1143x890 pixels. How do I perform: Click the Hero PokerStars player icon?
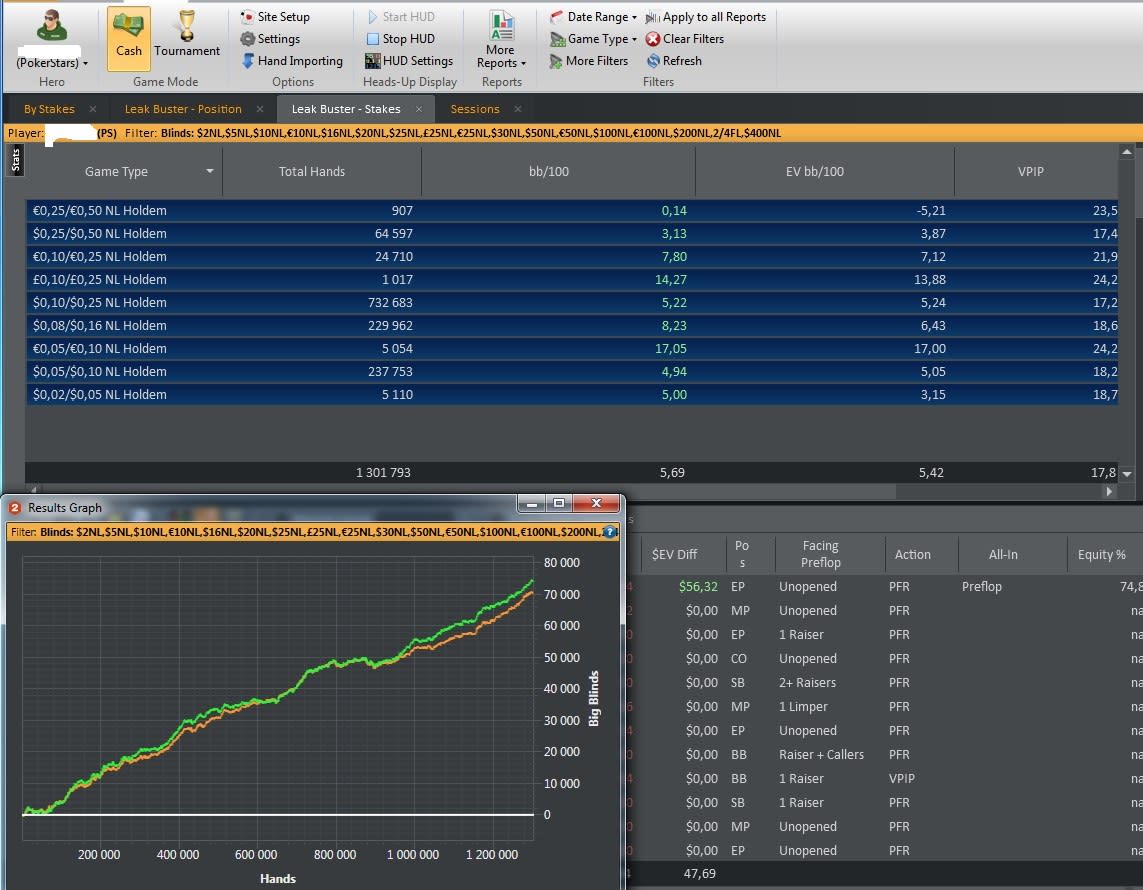pyautogui.click(x=51, y=27)
